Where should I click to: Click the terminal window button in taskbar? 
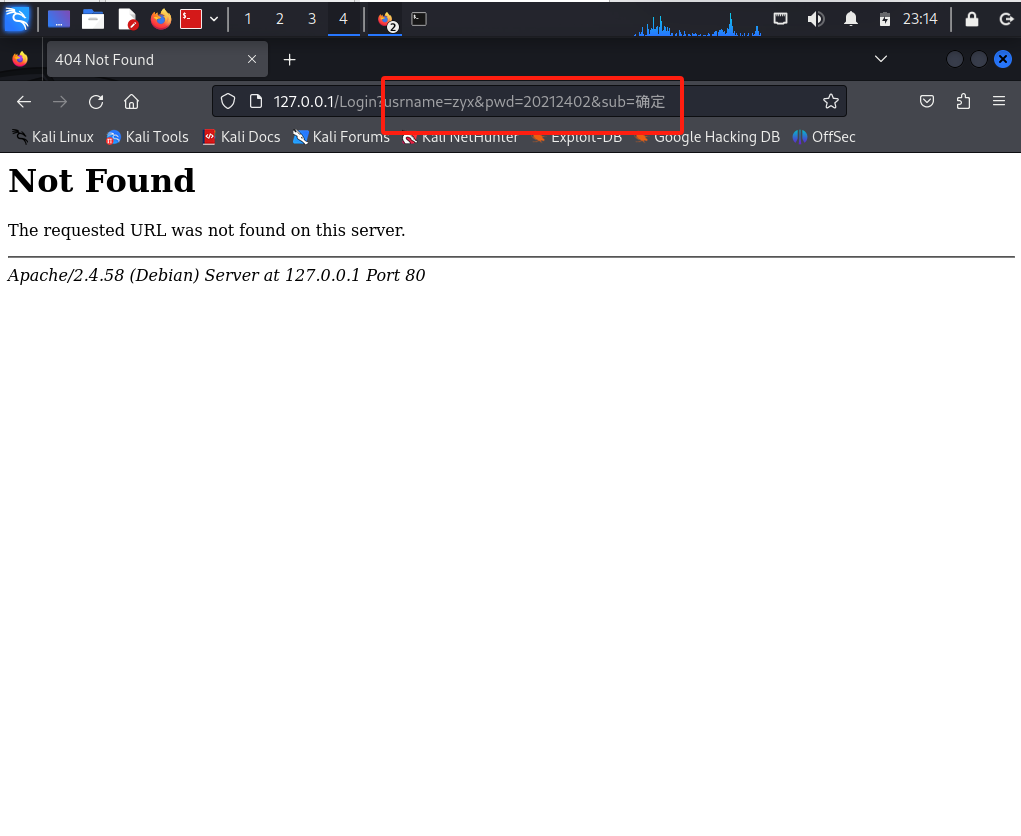click(x=419, y=19)
